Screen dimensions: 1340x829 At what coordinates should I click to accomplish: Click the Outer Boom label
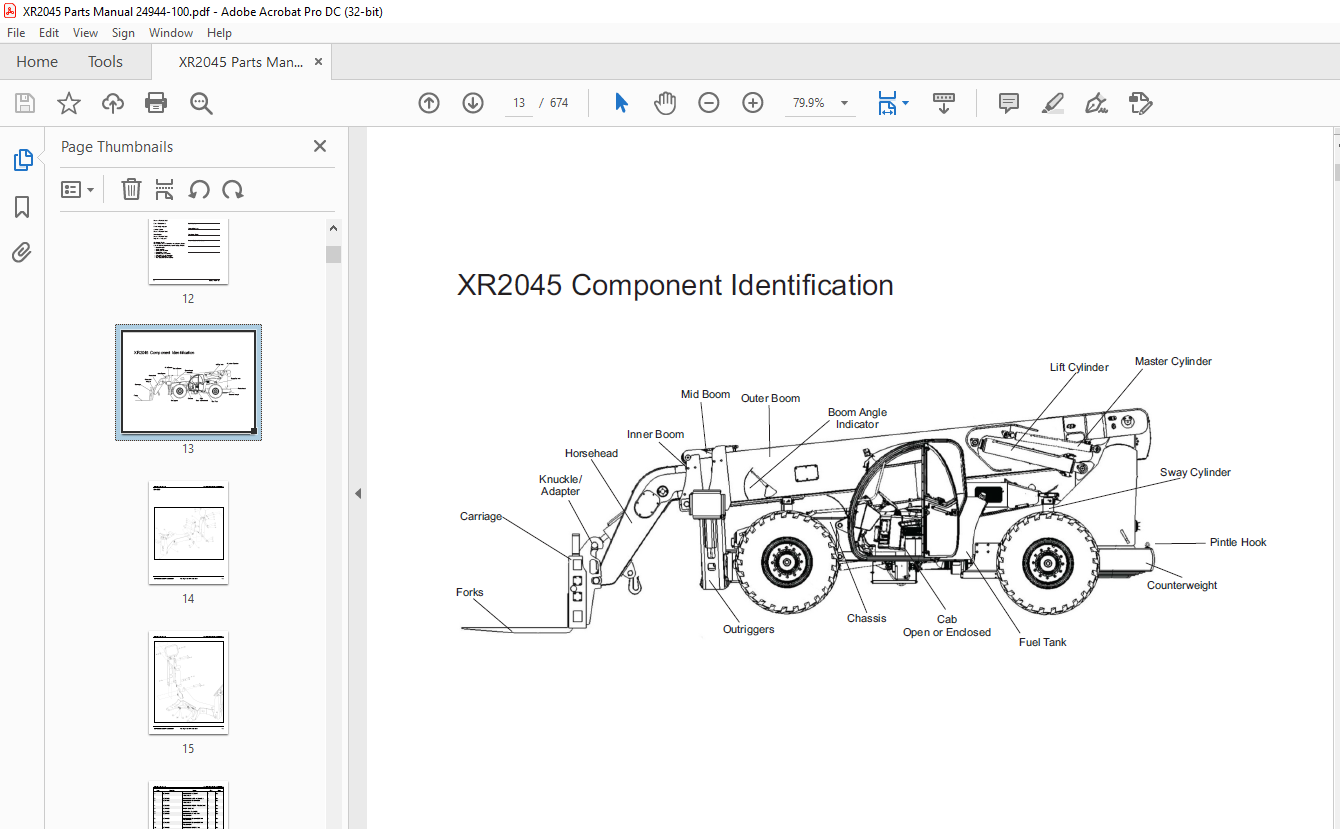tap(770, 398)
